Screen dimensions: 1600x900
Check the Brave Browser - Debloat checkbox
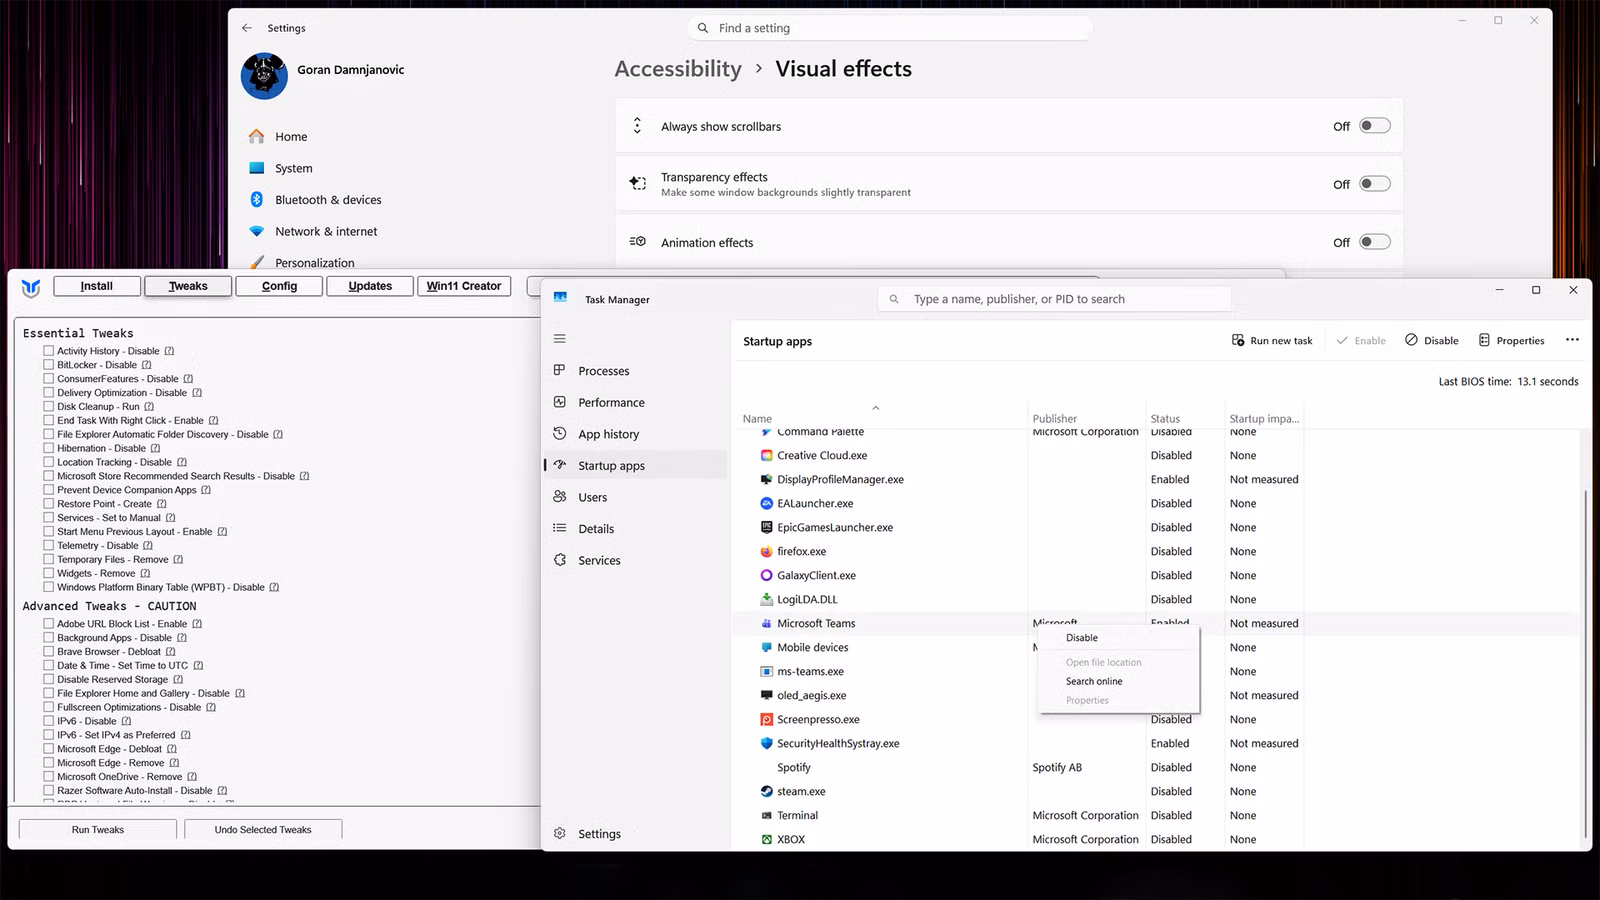click(x=48, y=652)
